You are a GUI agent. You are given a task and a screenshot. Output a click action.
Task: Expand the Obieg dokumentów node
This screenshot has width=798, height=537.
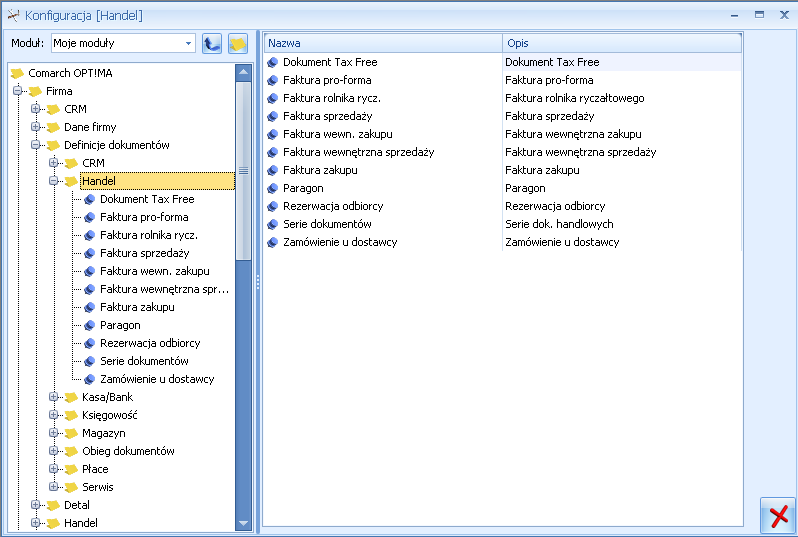point(53,450)
